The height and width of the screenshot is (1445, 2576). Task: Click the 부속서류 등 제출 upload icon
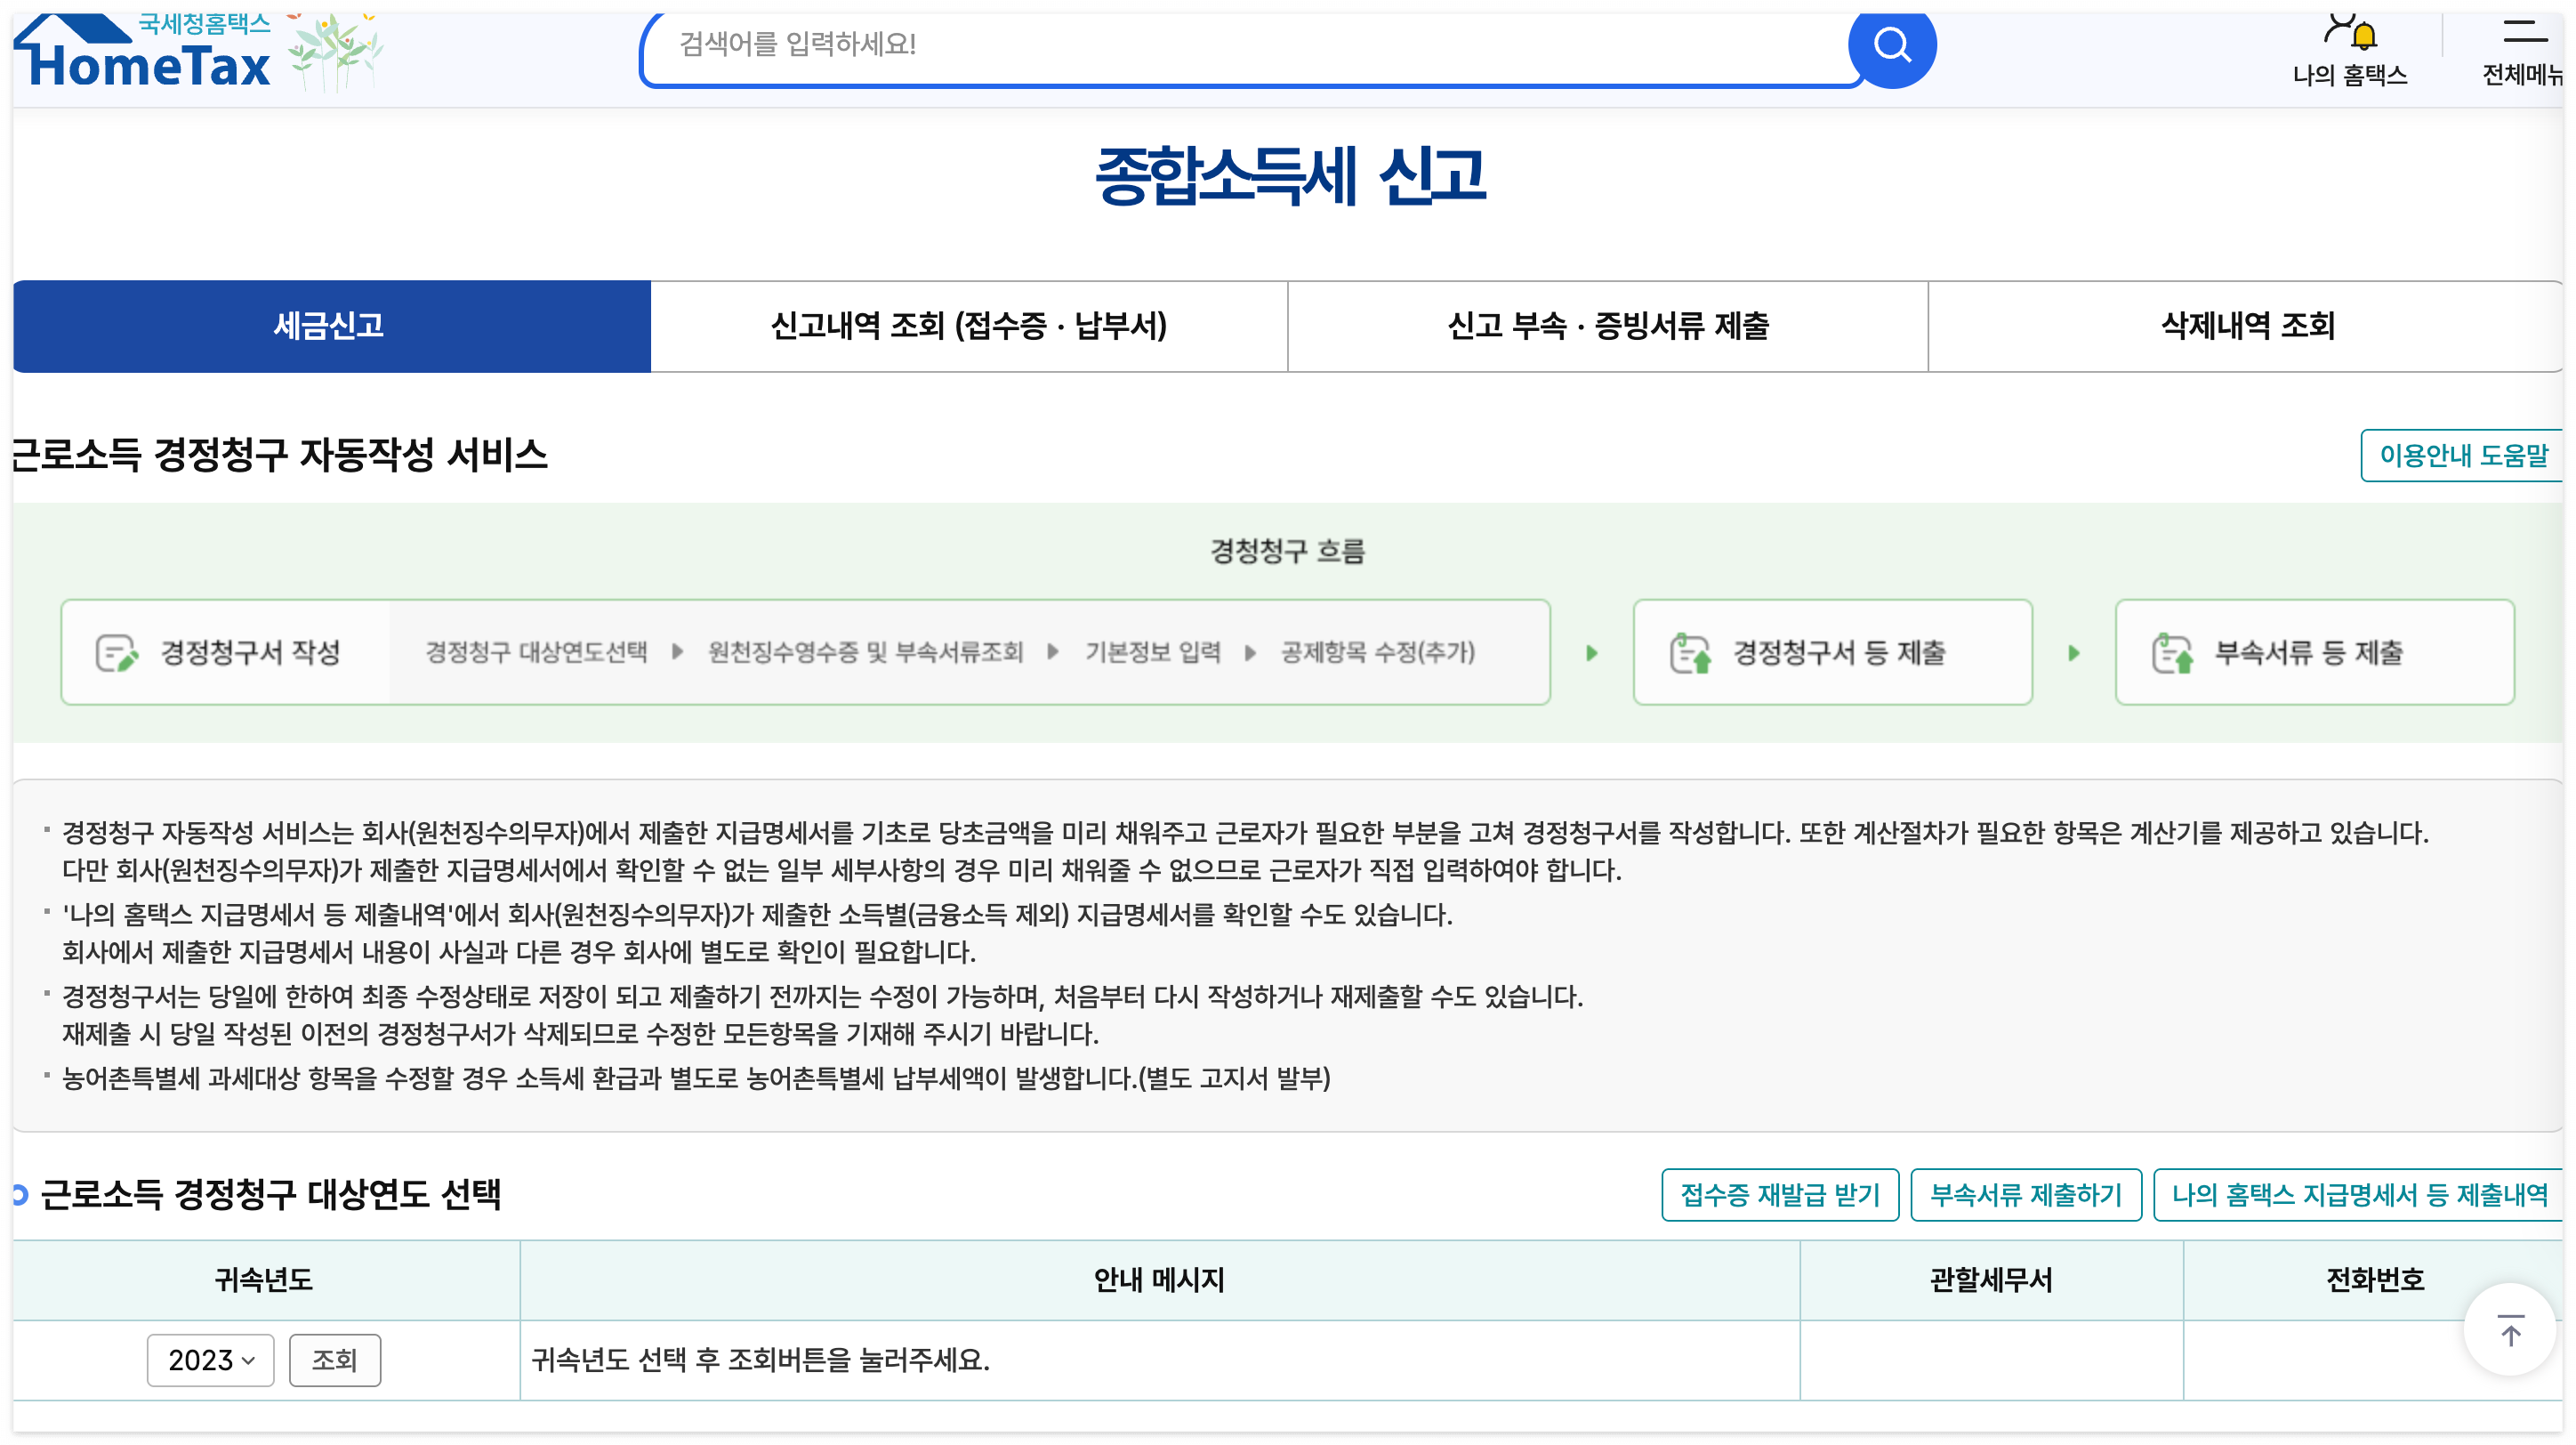tap(2172, 653)
